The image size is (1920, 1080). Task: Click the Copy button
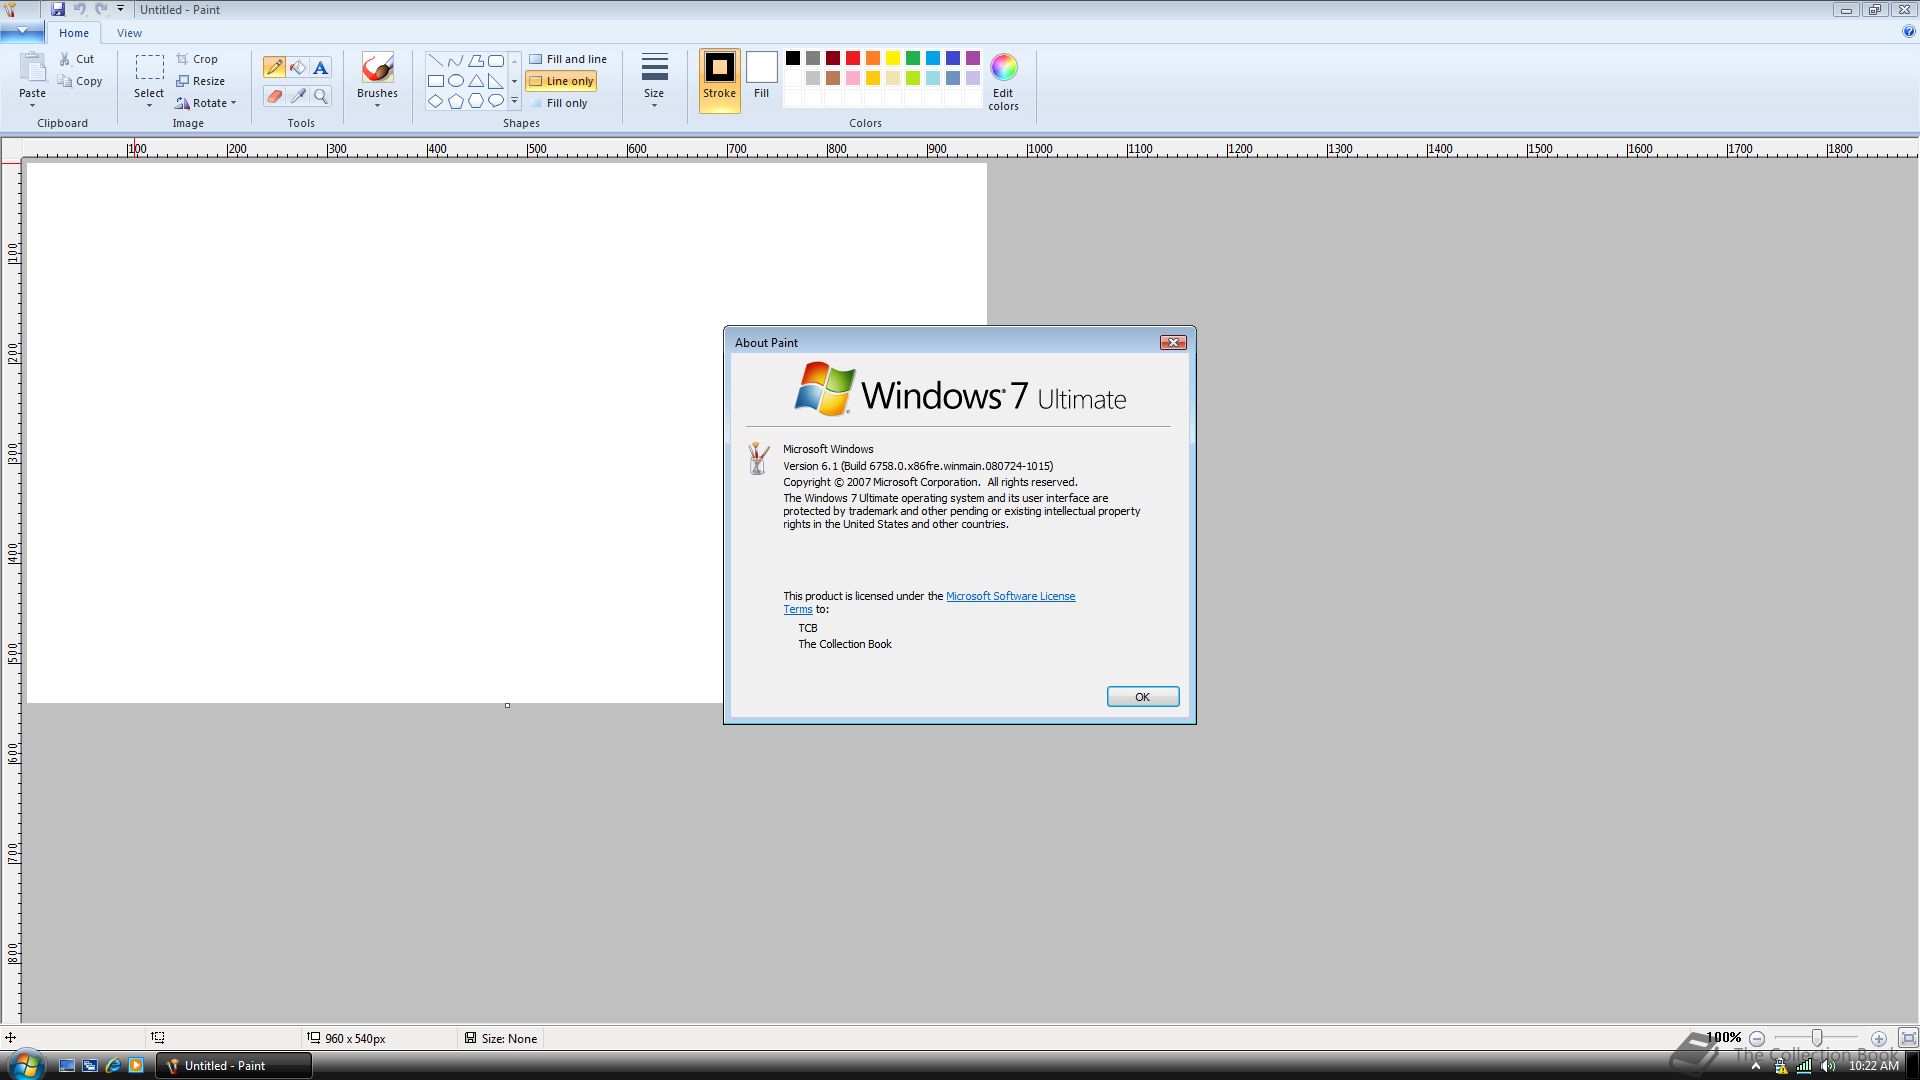(x=80, y=81)
